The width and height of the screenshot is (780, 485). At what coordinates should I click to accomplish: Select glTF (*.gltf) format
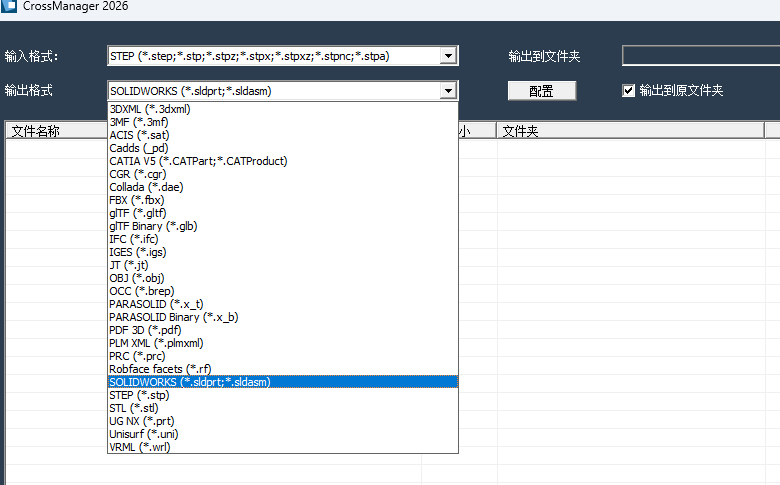283,213
